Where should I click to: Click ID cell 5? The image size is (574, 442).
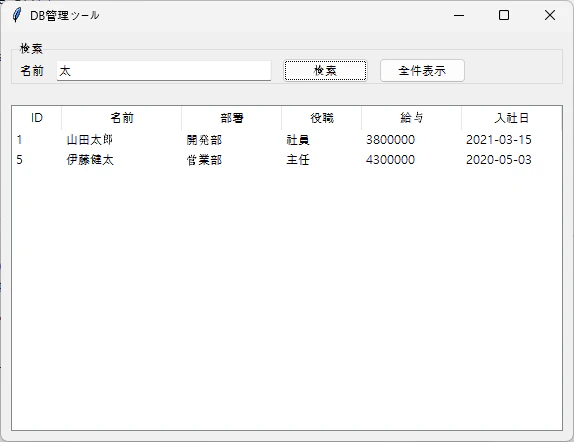pyautogui.click(x=19, y=160)
